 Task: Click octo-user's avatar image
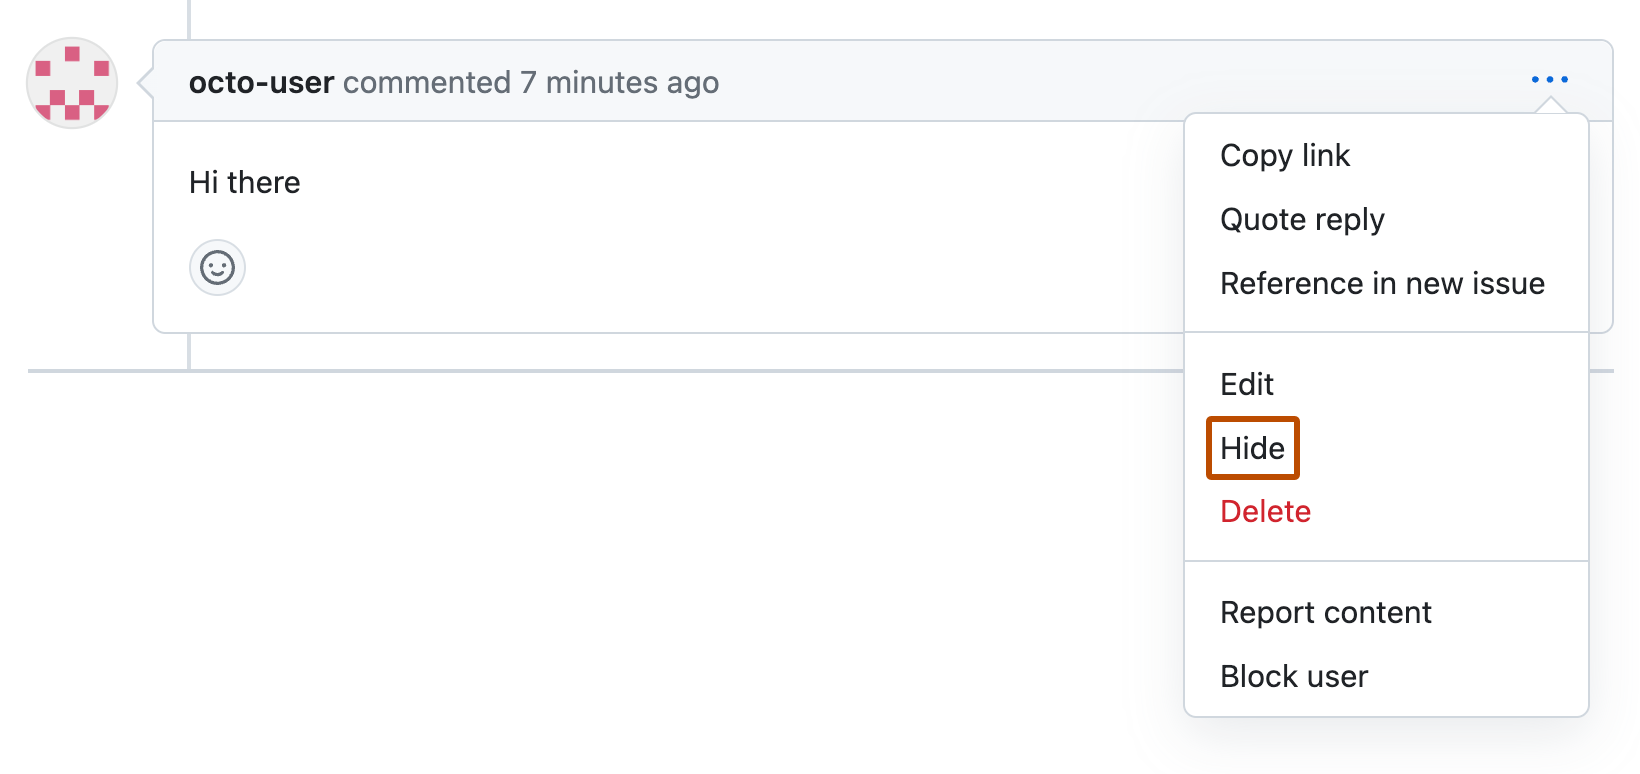coord(71,83)
